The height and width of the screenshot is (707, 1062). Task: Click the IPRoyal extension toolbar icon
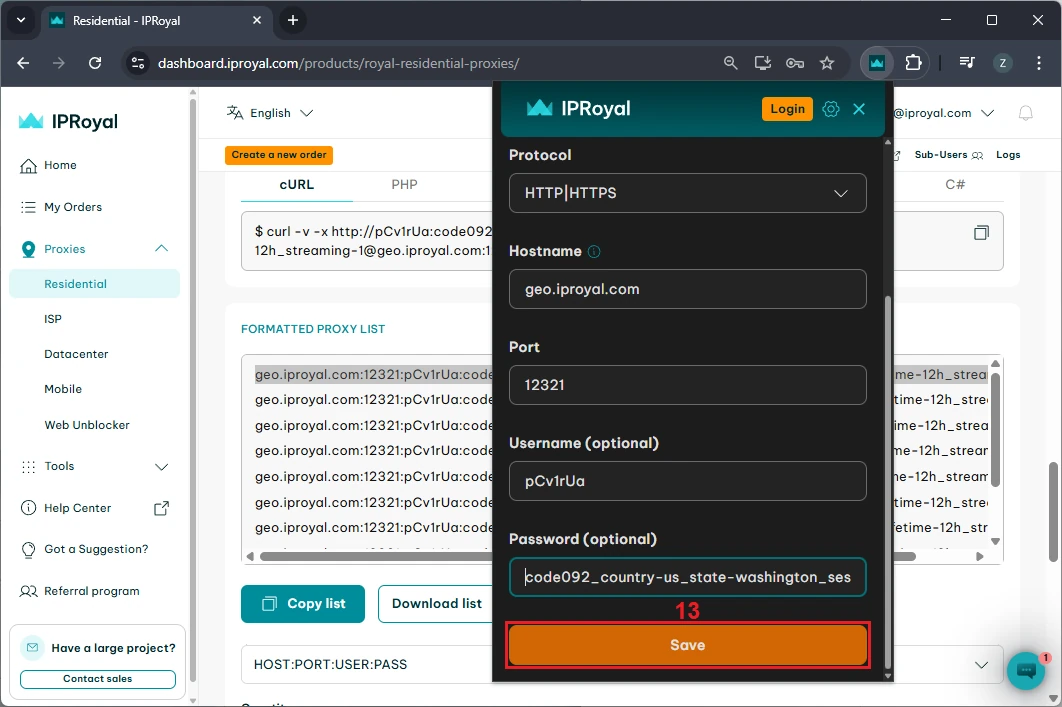[x=877, y=63]
